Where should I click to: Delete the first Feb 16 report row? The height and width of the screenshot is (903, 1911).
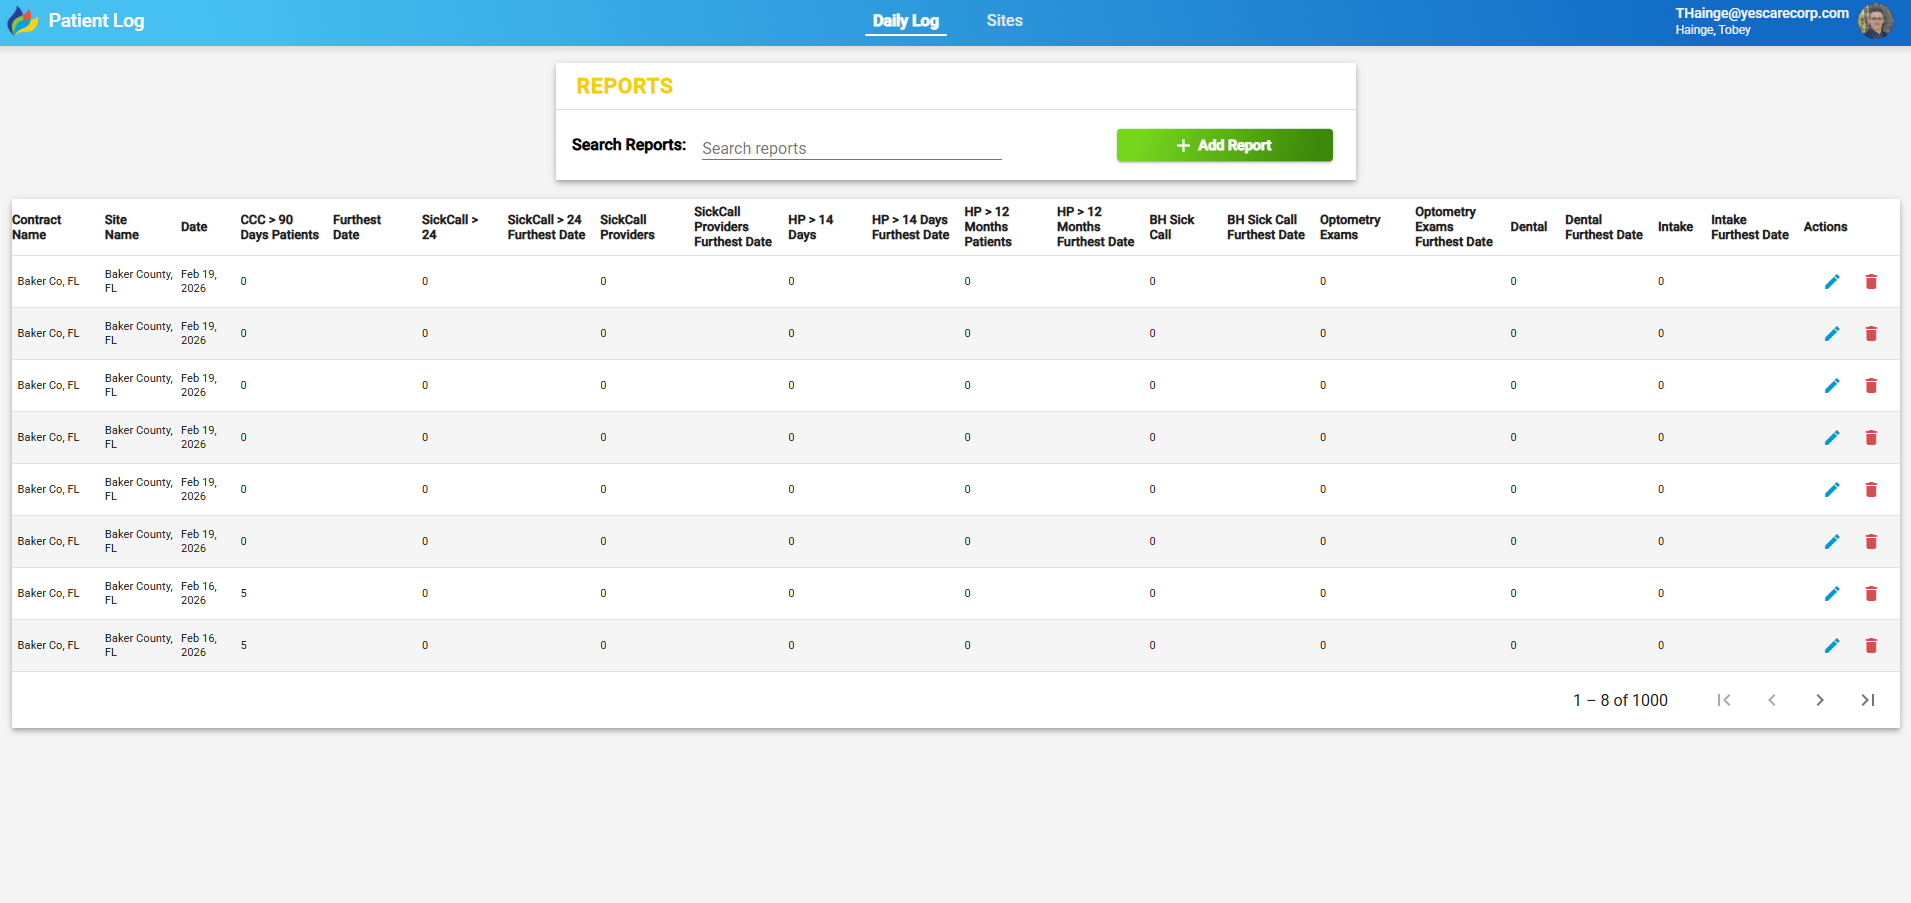click(1871, 594)
